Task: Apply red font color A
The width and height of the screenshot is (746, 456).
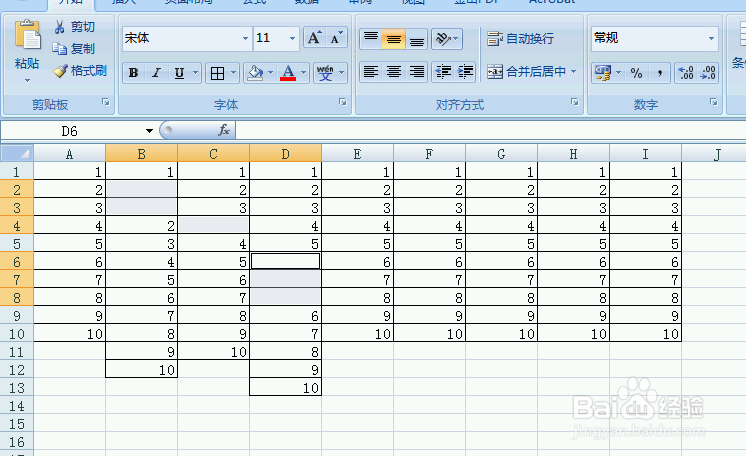Action: pyautogui.click(x=288, y=73)
